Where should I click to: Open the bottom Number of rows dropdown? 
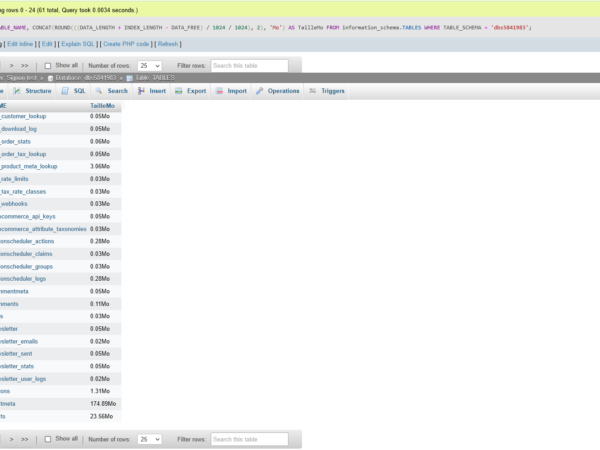click(149, 439)
